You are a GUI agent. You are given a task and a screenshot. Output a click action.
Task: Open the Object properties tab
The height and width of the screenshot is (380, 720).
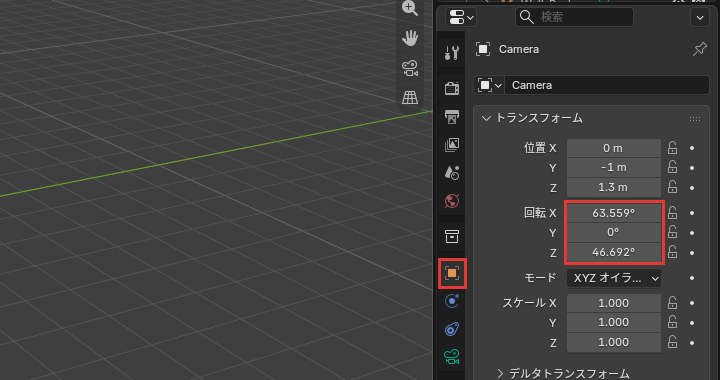click(452, 273)
